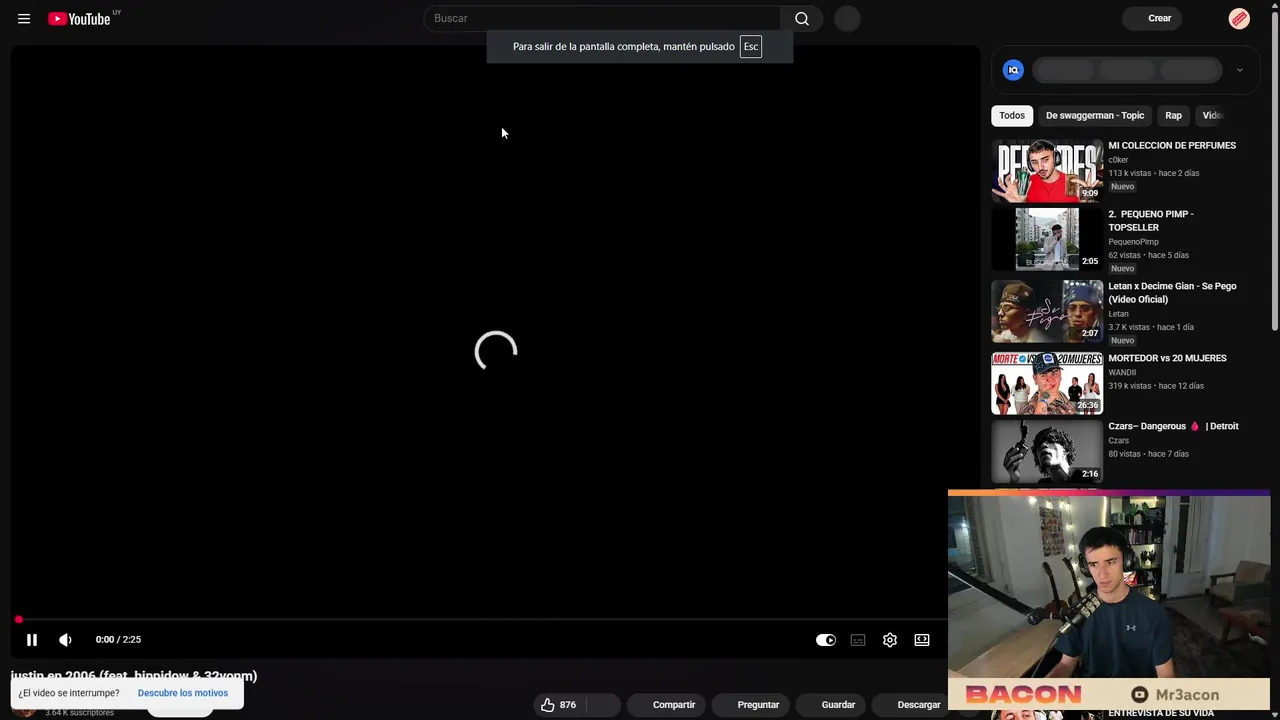Click Letan x Decime Gian title
1280x720 pixels.
tap(1172, 293)
